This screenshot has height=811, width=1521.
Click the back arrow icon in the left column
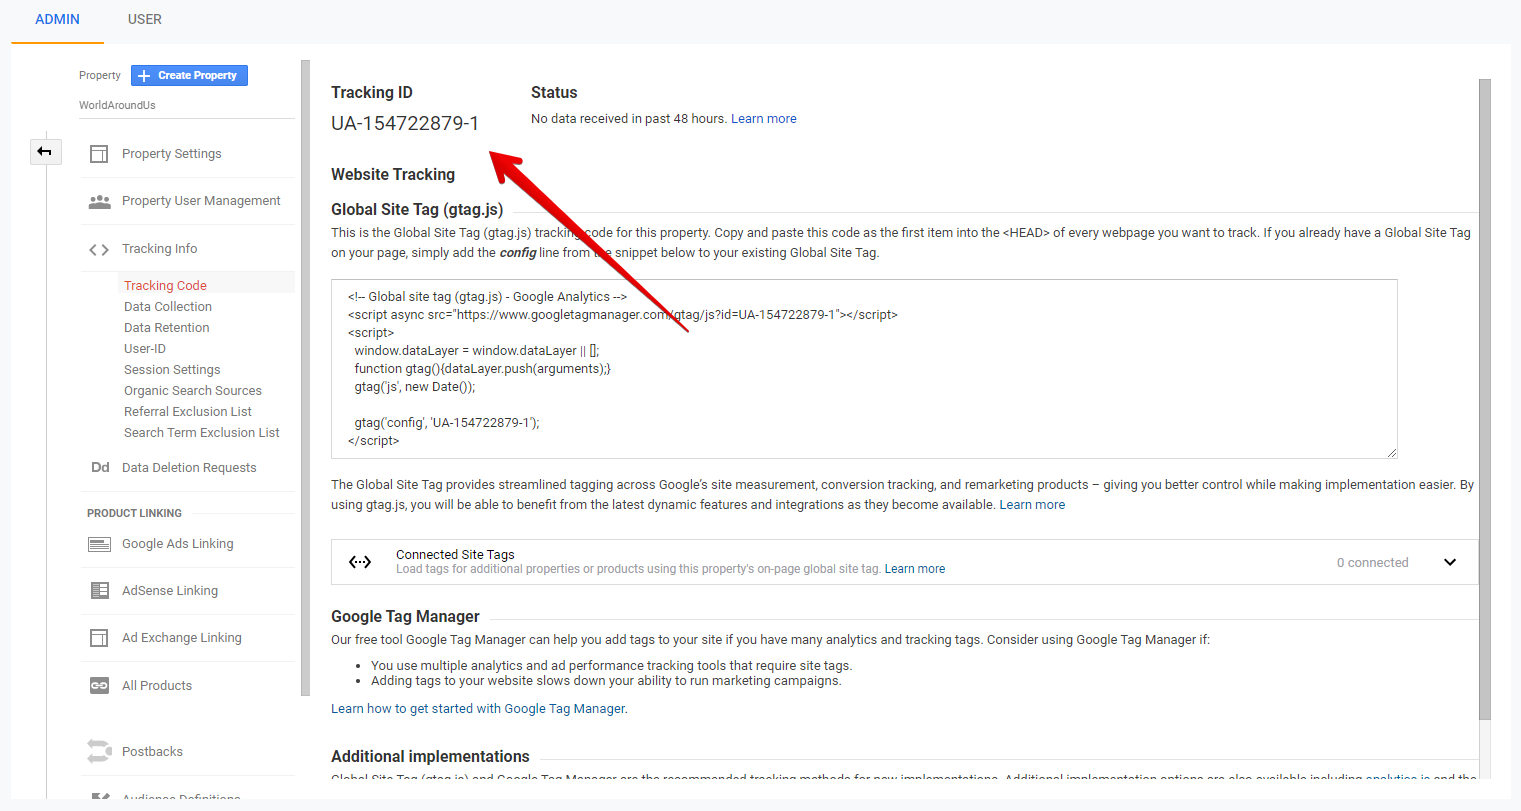tap(45, 152)
